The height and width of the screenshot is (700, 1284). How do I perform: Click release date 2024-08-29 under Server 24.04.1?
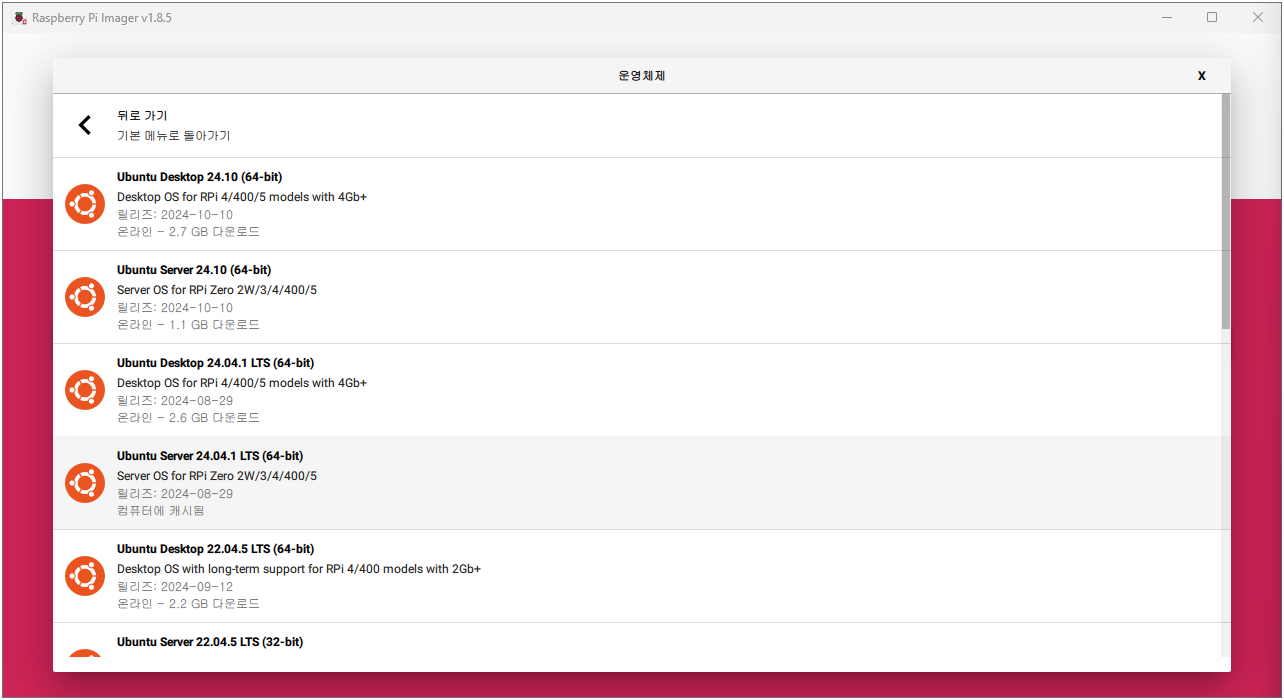175,494
